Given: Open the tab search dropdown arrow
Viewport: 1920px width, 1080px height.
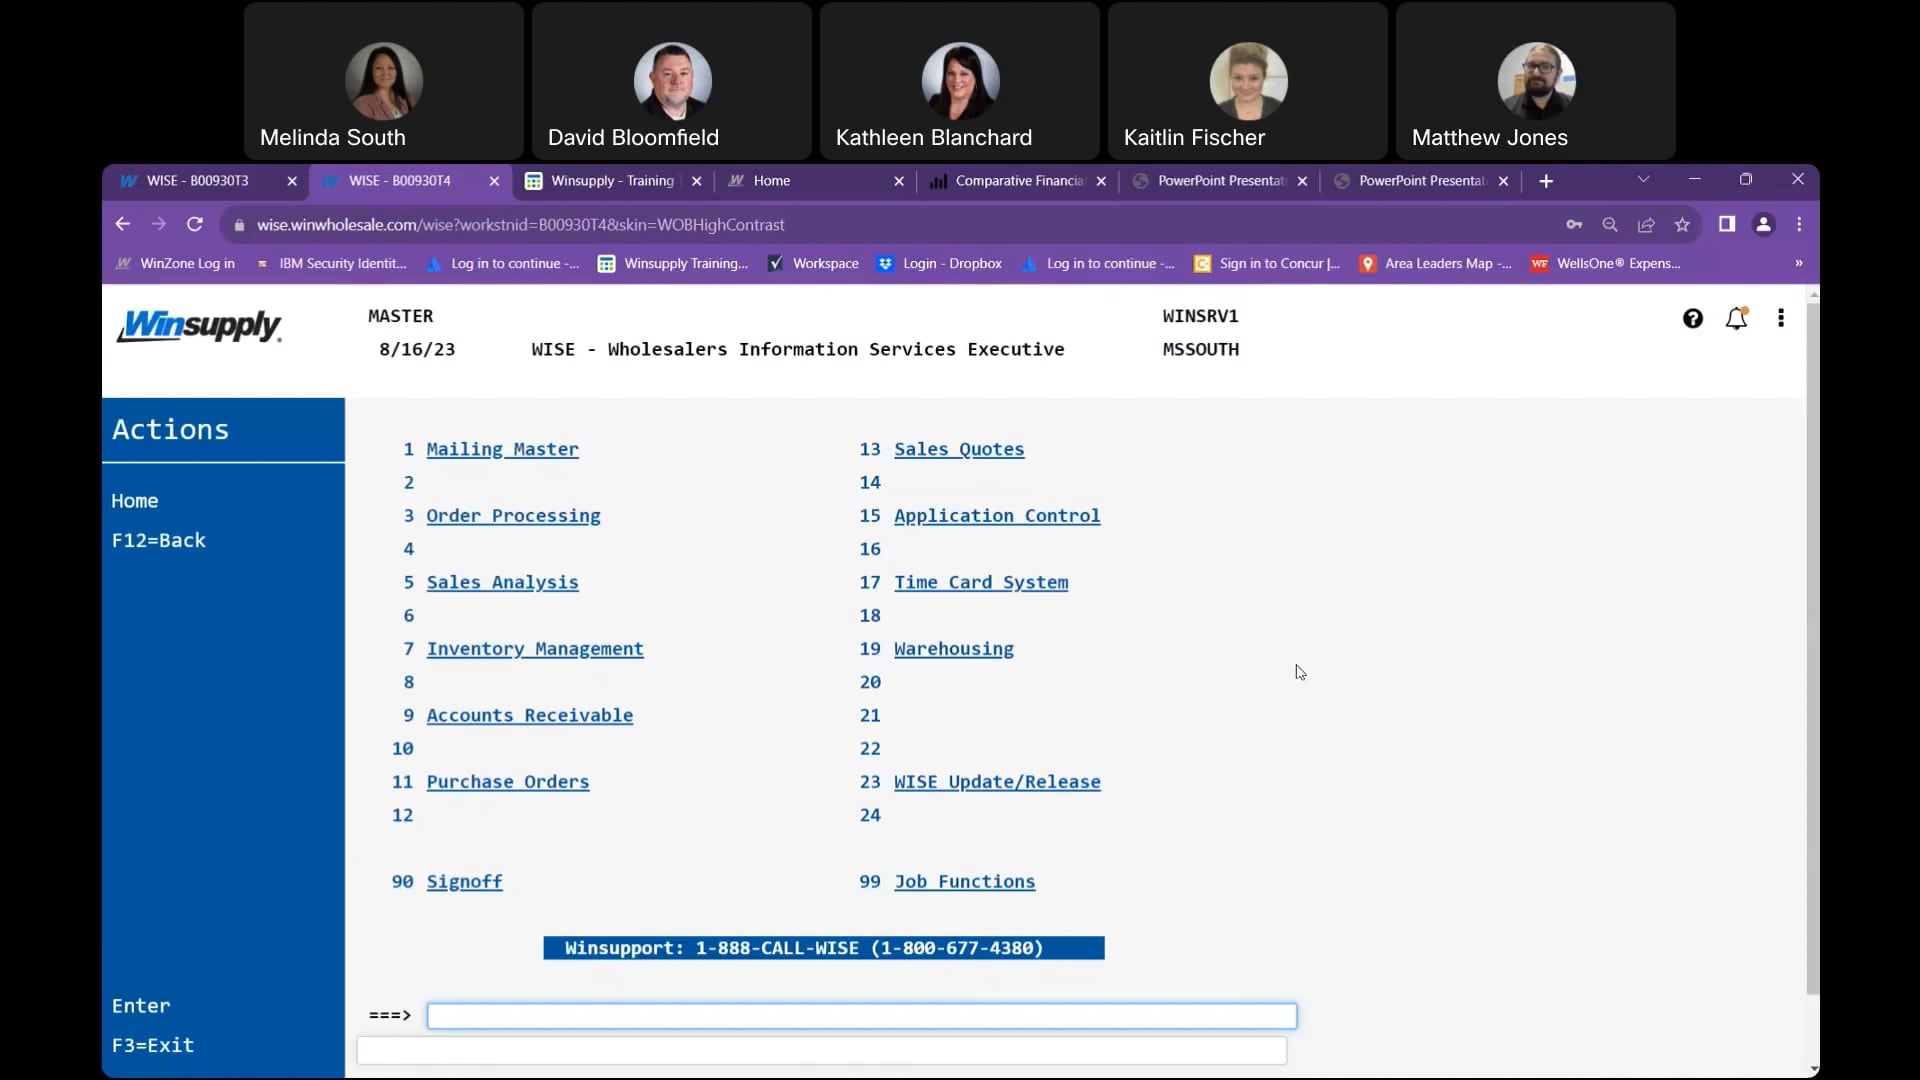Looking at the screenshot, I should click(1643, 180).
